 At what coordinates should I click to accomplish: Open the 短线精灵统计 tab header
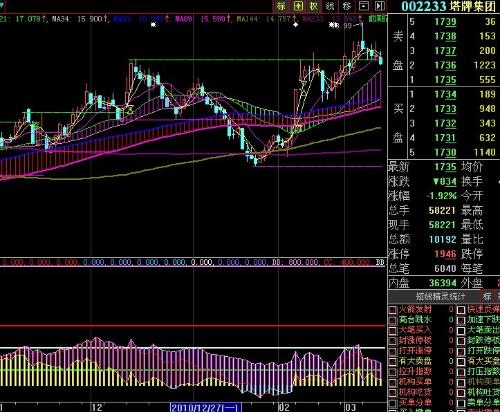coord(440,296)
